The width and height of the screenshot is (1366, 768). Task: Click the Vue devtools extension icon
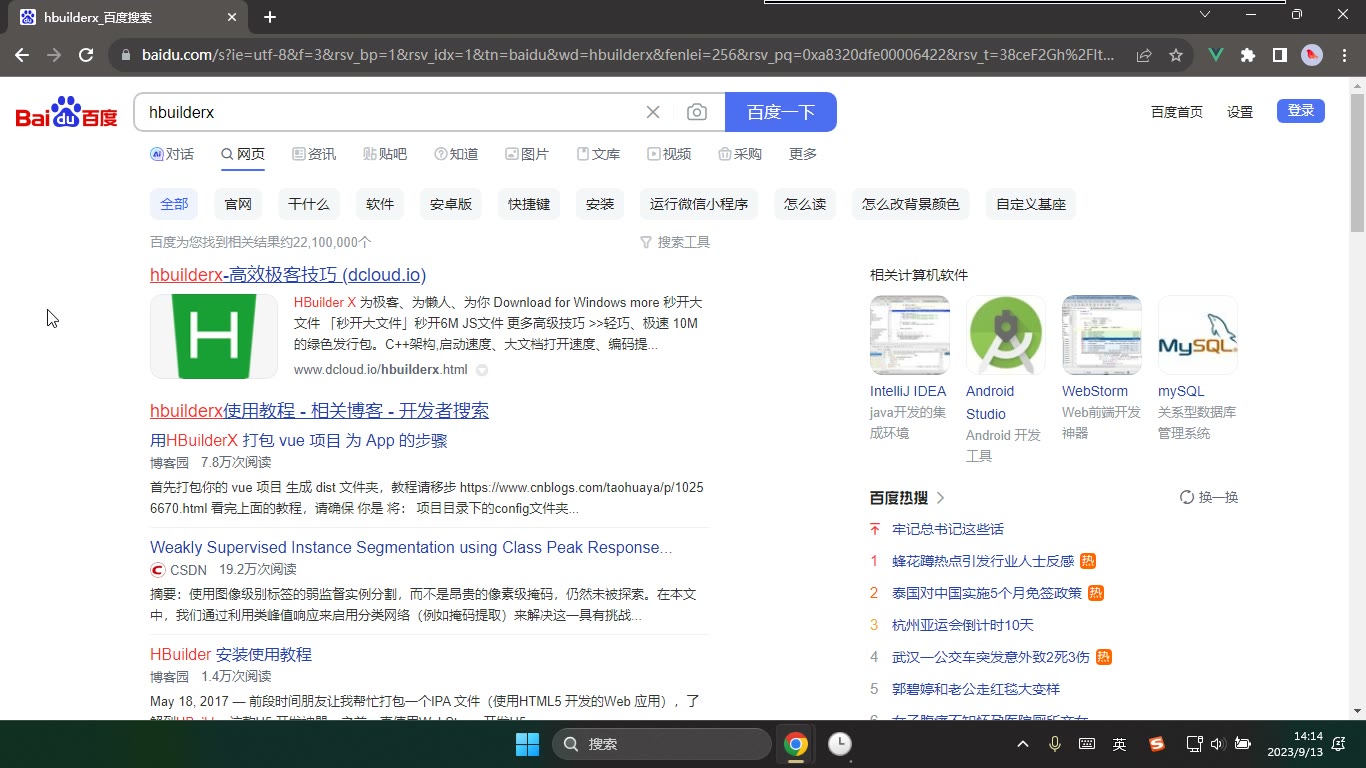[1216, 55]
